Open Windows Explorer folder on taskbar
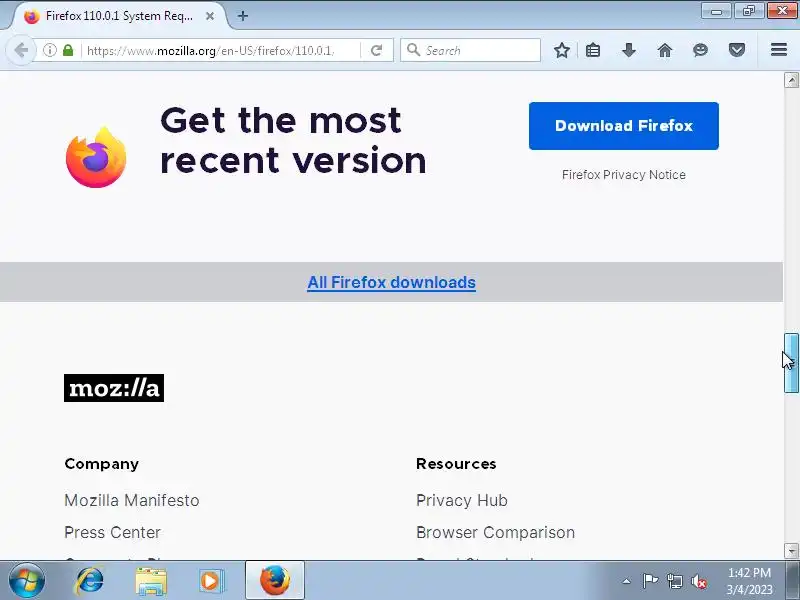 click(x=151, y=581)
